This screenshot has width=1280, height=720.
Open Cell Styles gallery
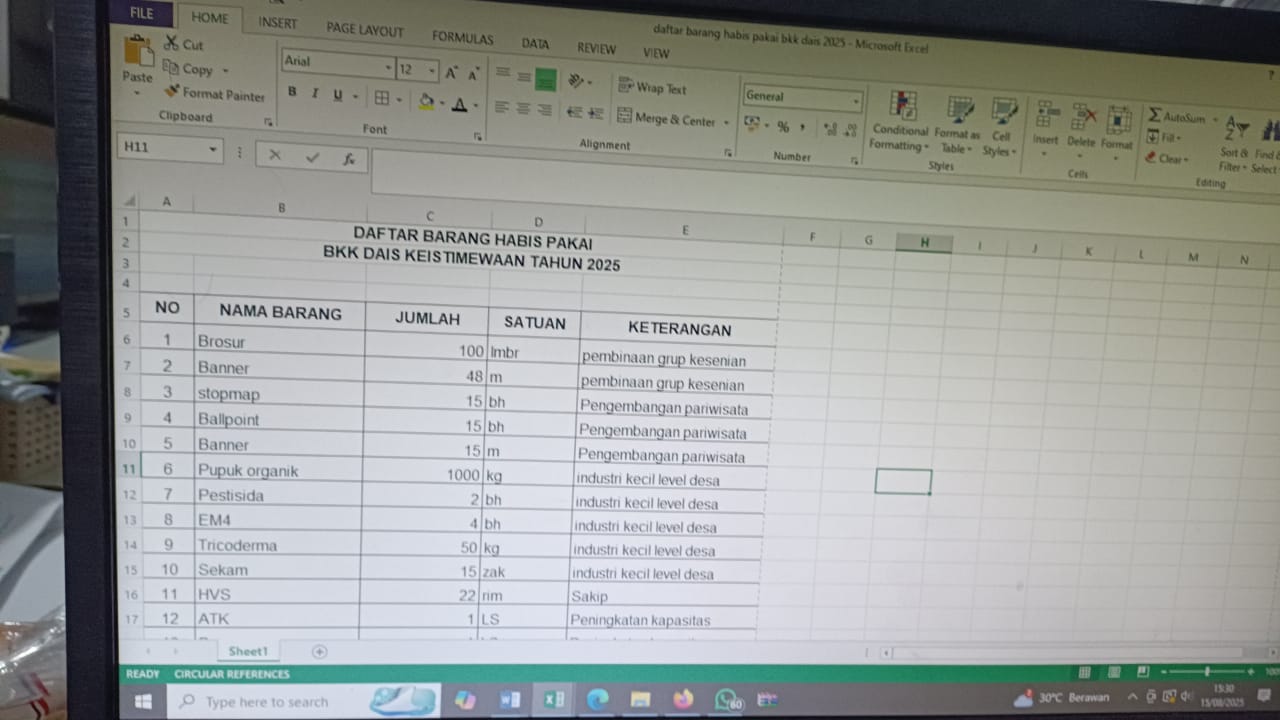(1001, 128)
